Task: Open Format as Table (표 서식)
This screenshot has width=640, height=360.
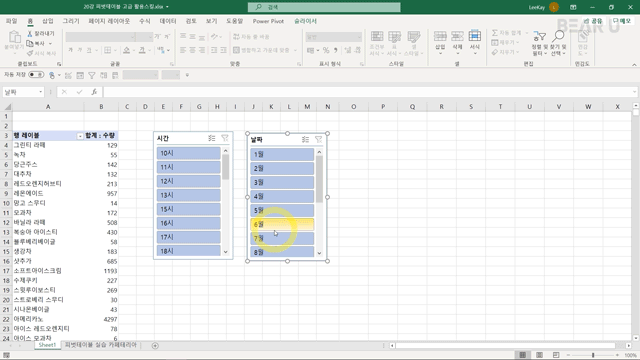Action: pyautogui.click(x=394, y=43)
